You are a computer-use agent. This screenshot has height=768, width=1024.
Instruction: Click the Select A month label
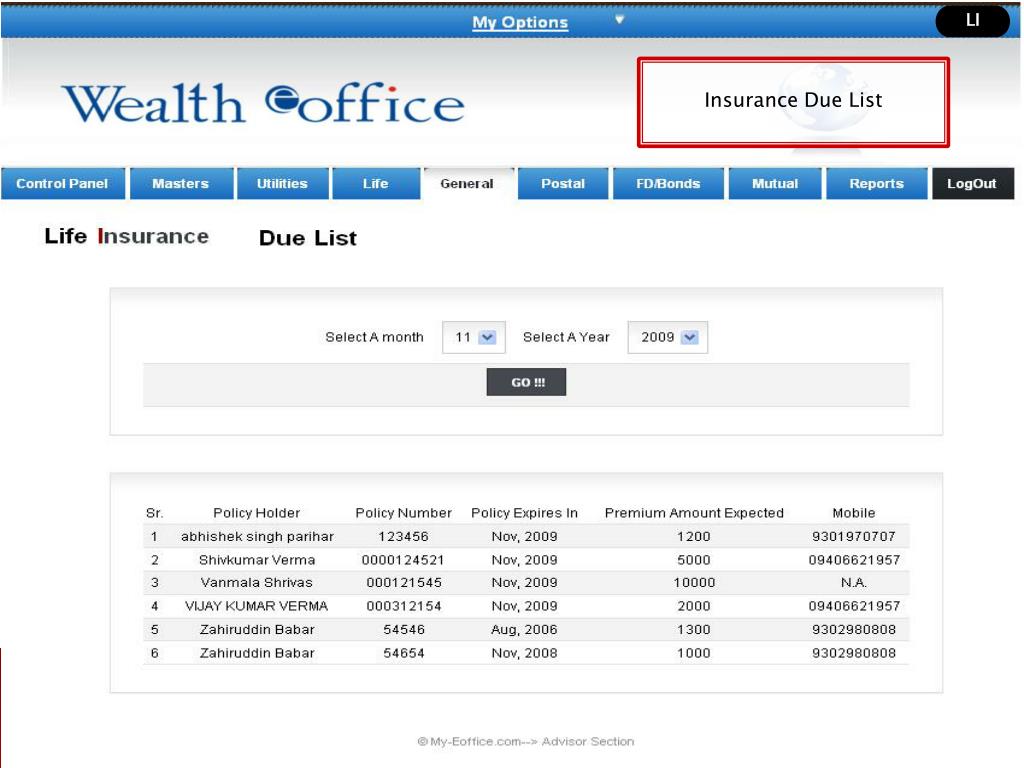374,337
